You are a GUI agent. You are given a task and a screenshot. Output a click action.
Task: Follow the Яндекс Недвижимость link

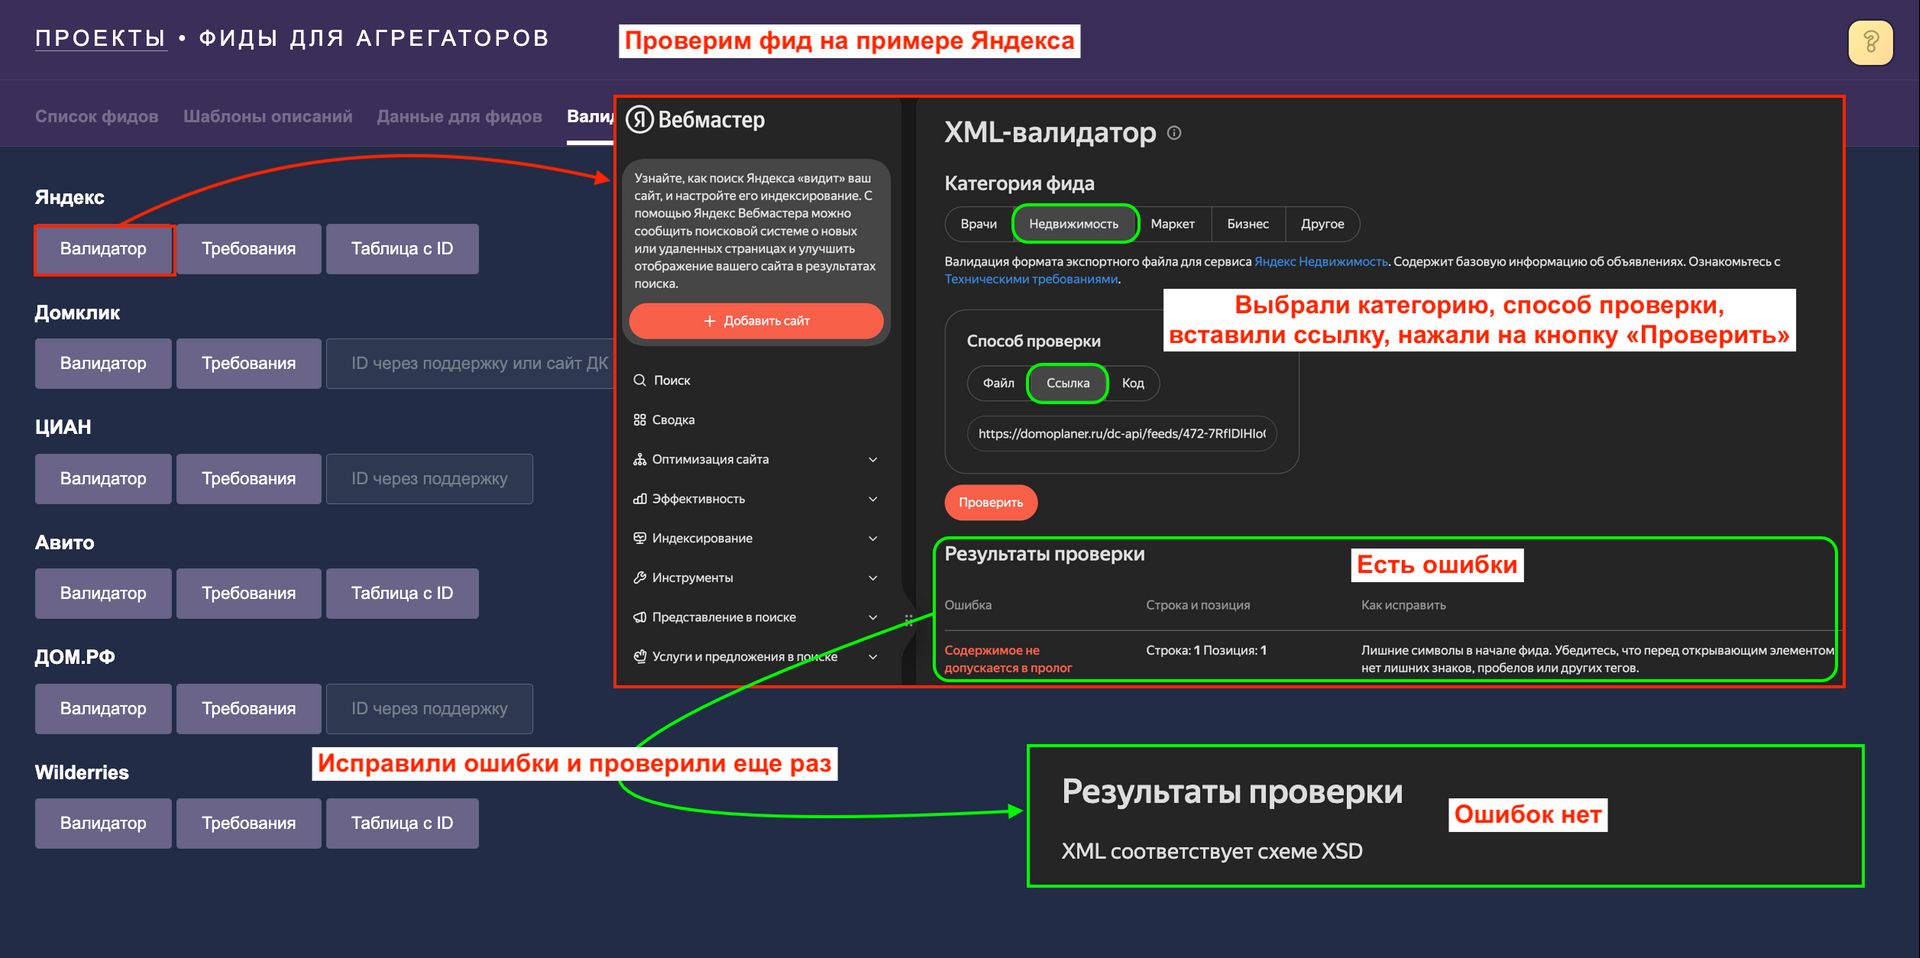[1321, 262]
